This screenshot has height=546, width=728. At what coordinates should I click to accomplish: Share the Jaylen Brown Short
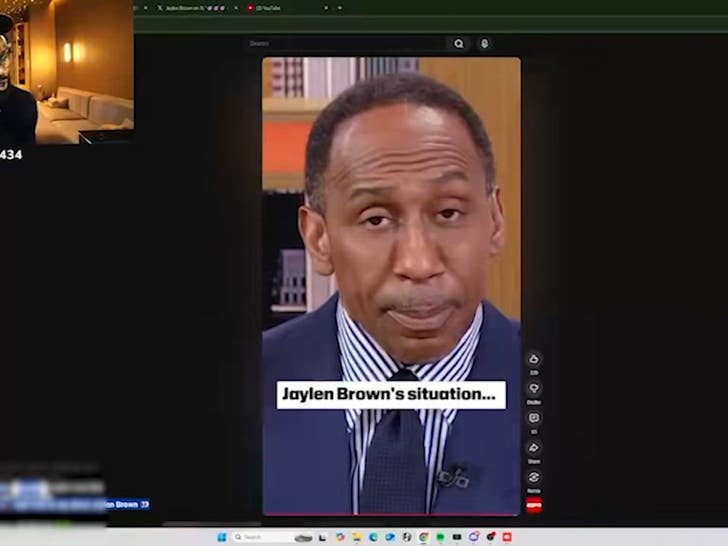click(x=533, y=448)
